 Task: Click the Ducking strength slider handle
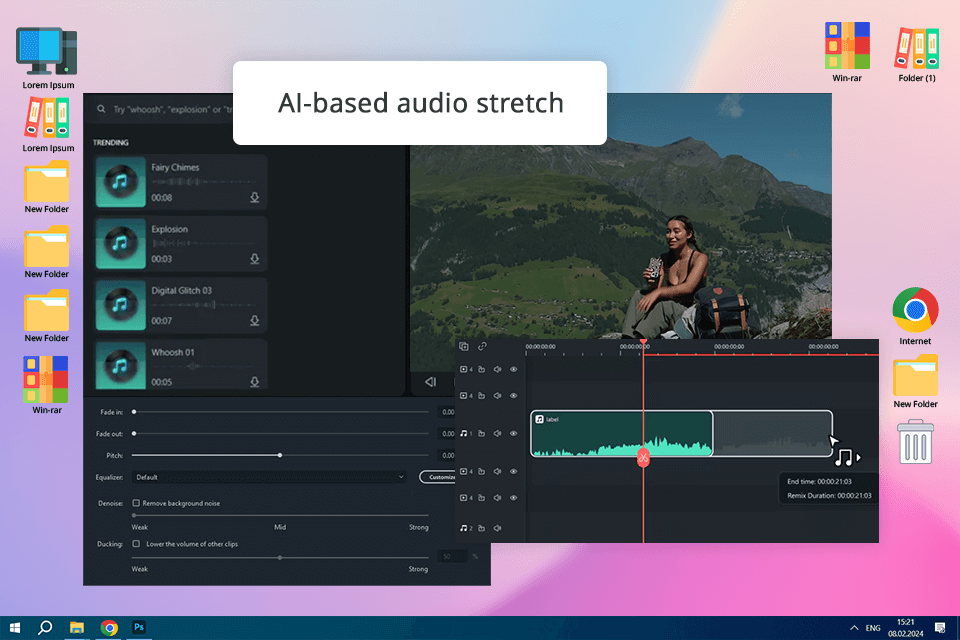280,557
